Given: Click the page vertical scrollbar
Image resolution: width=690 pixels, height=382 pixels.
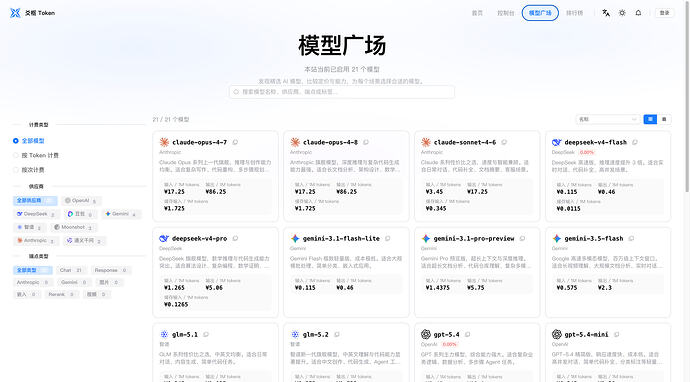Looking at the screenshot, I should 687,97.
